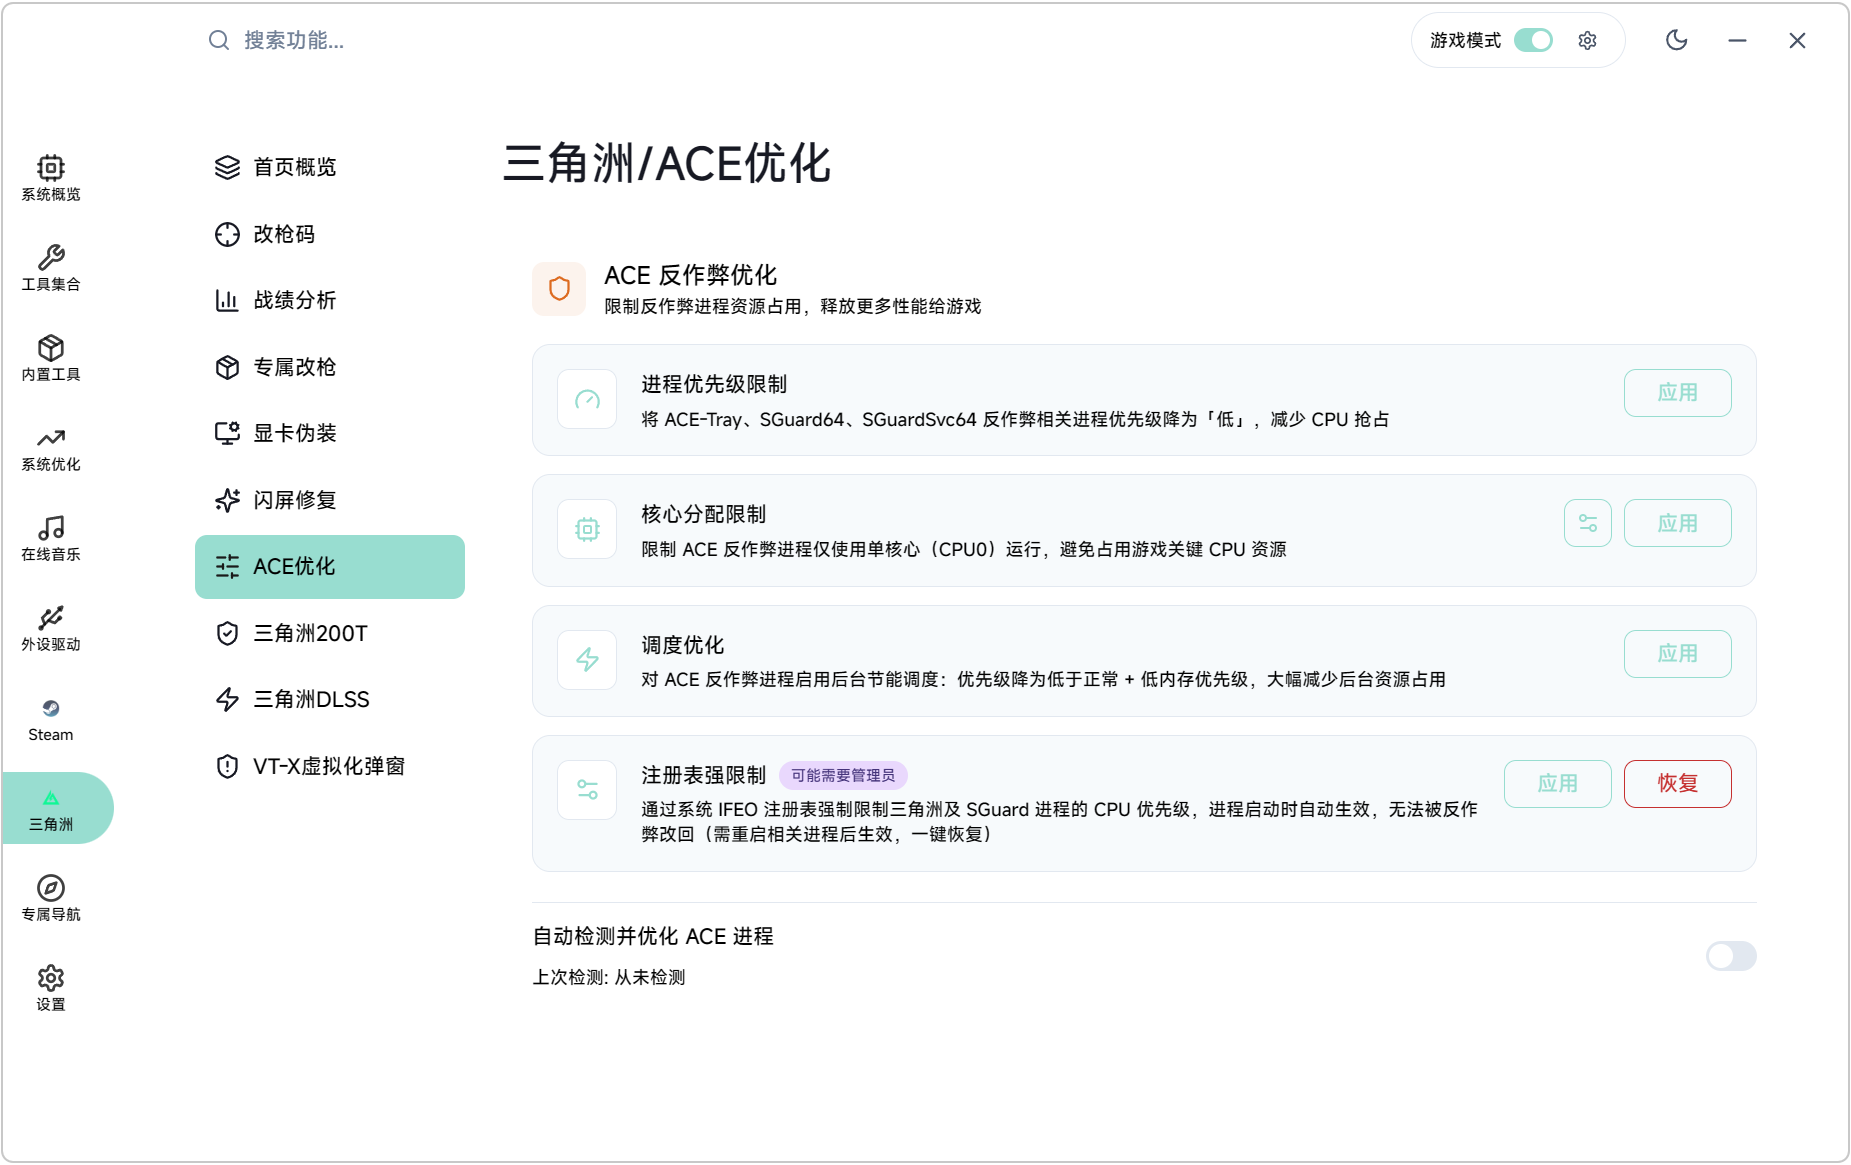
Task: Open VT-X虚拟化弹窗 menu item
Action: (x=330, y=766)
